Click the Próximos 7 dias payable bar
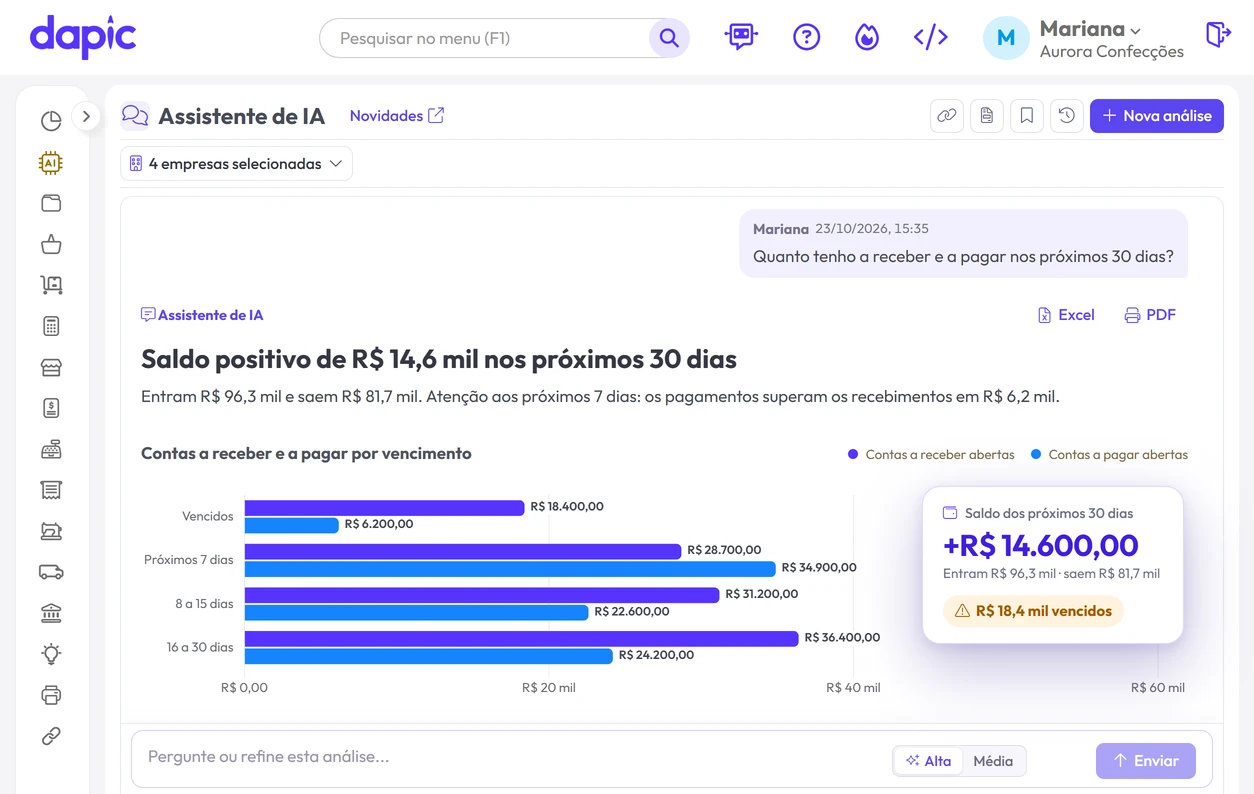This screenshot has width=1254, height=794. point(510,569)
